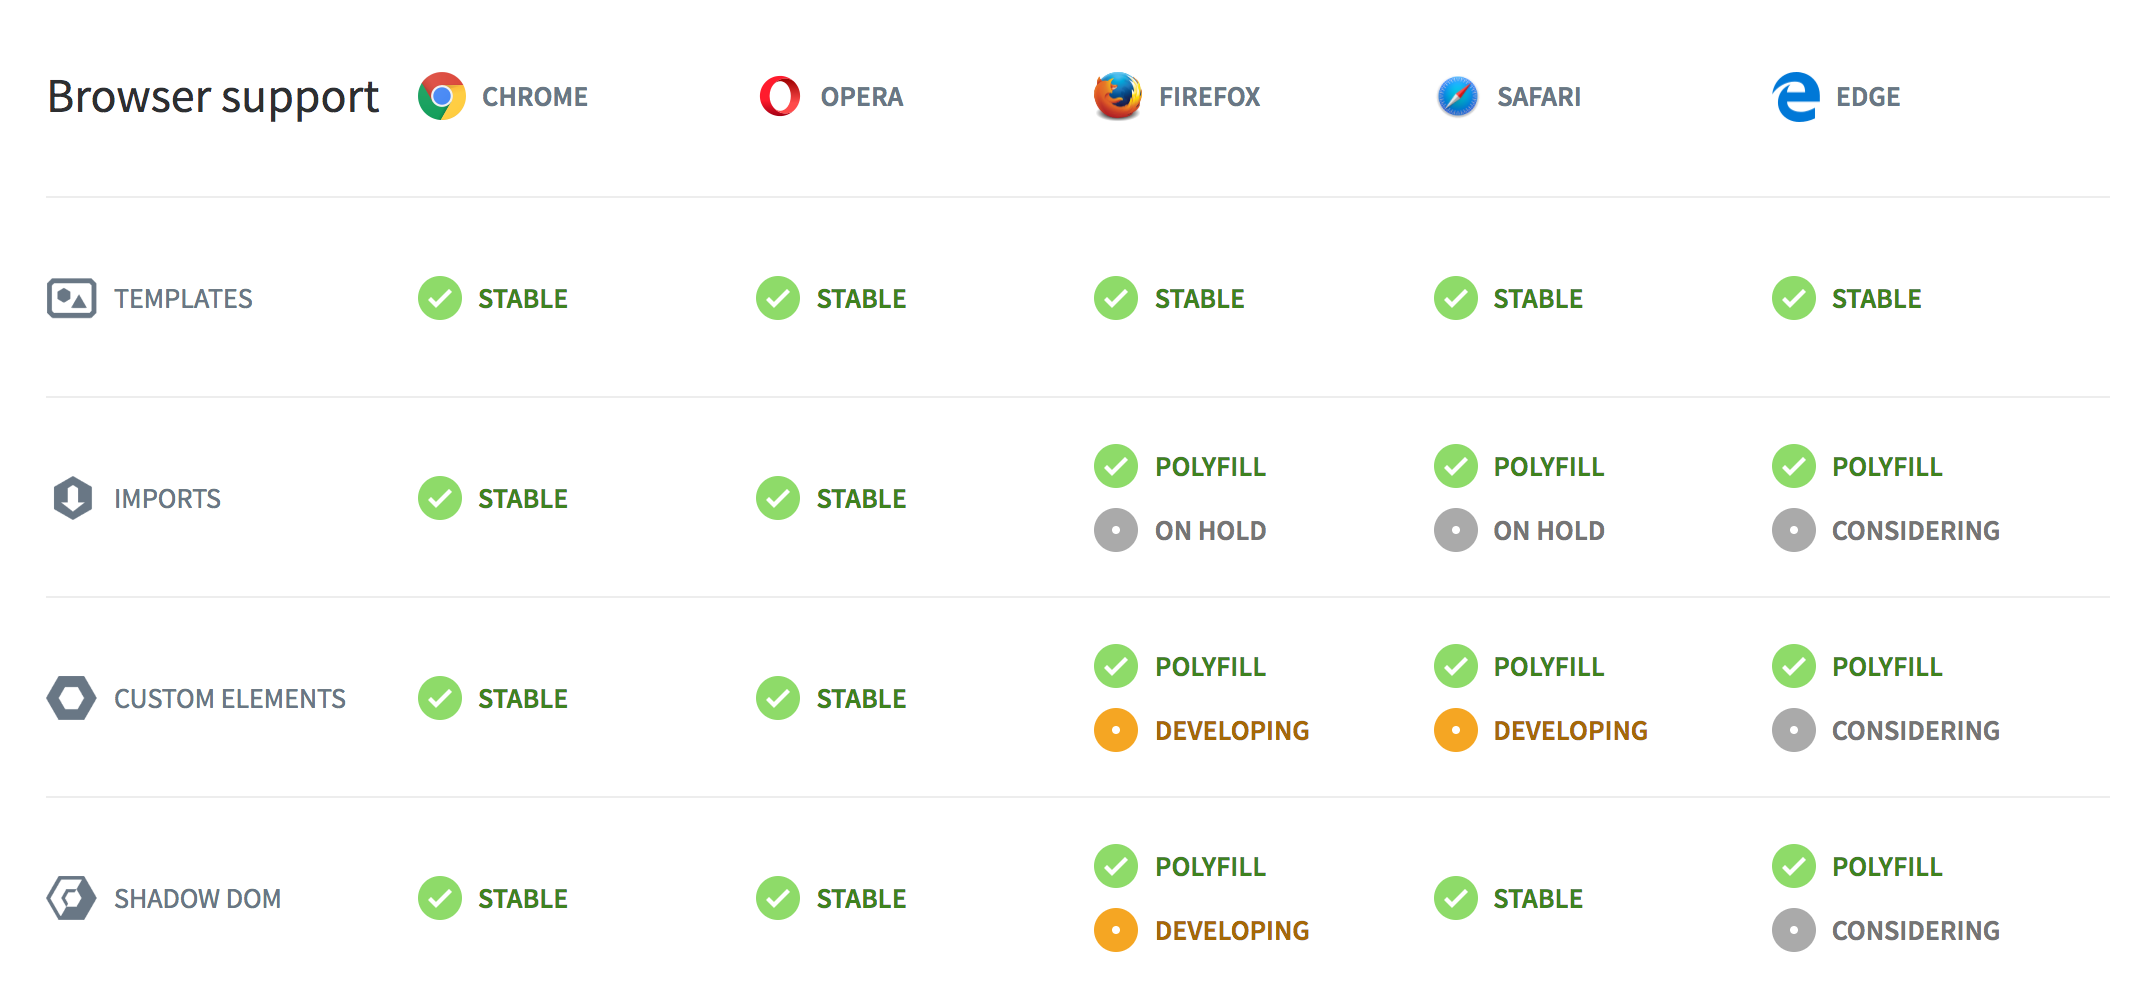Click the CUSTOM ELEMENTS row label
This screenshot has width=2156, height=994.
(x=230, y=699)
